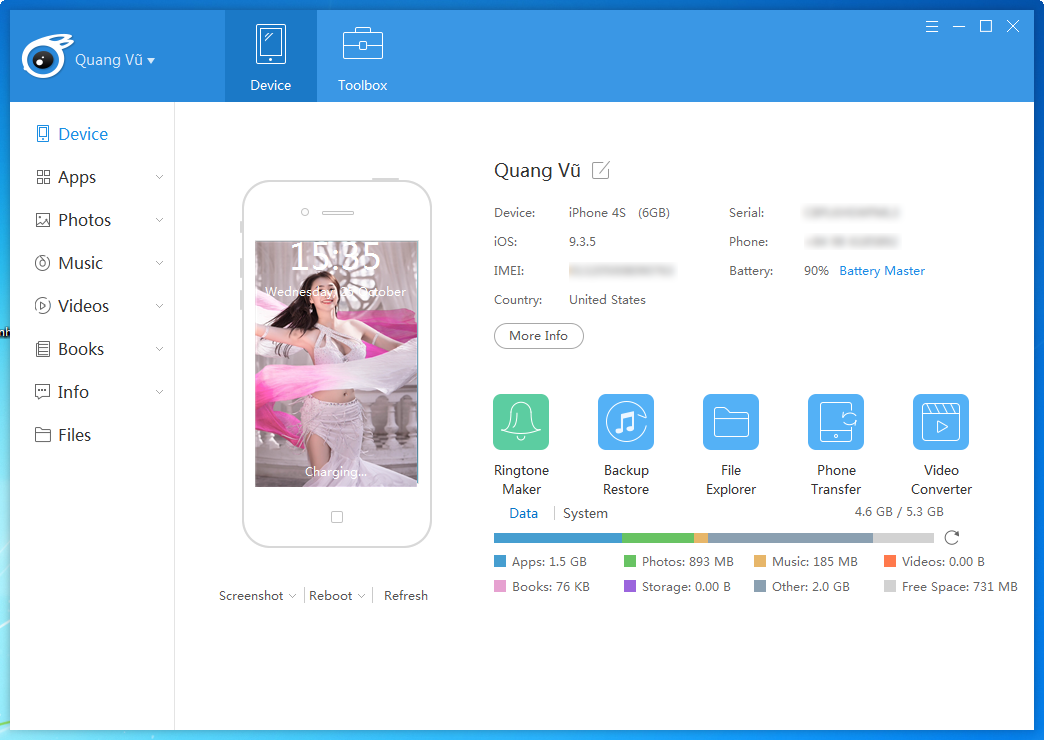Open the Screenshot options dropdown
Viewport: 1044px width, 740px height.
pos(257,595)
